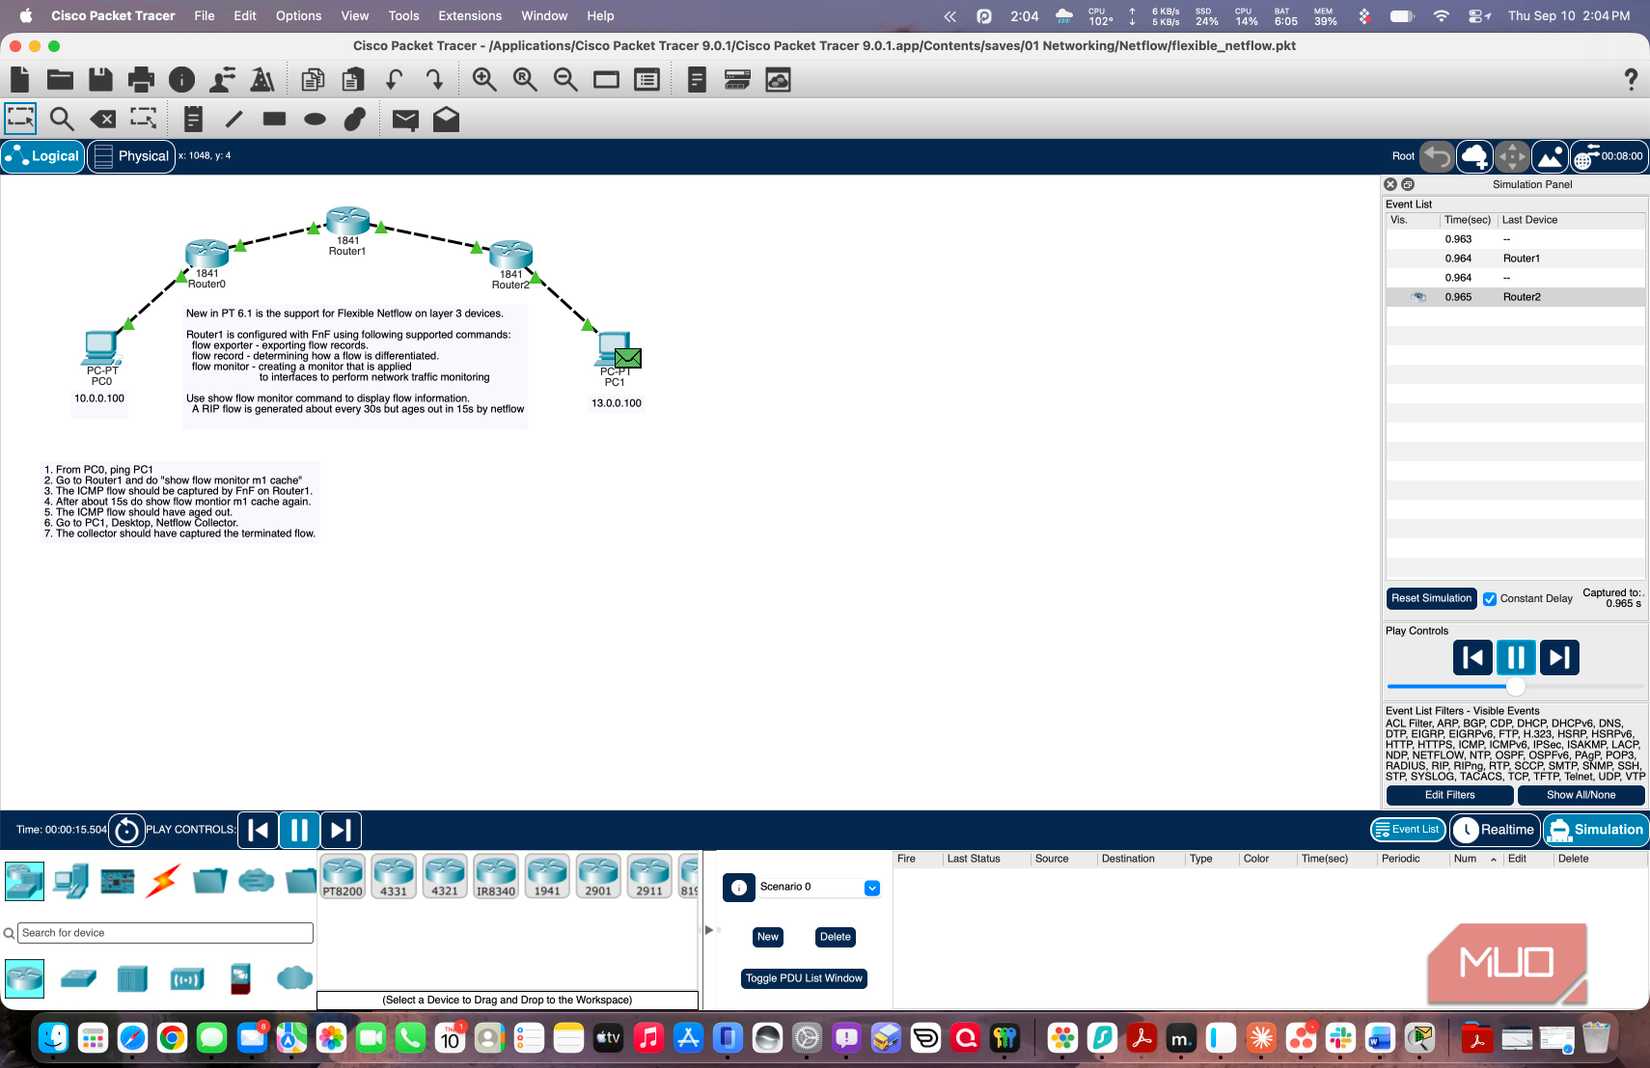Viewport: 1650px width, 1068px height.
Task: Open Finder in the Dock
Action: coord(53,1039)
